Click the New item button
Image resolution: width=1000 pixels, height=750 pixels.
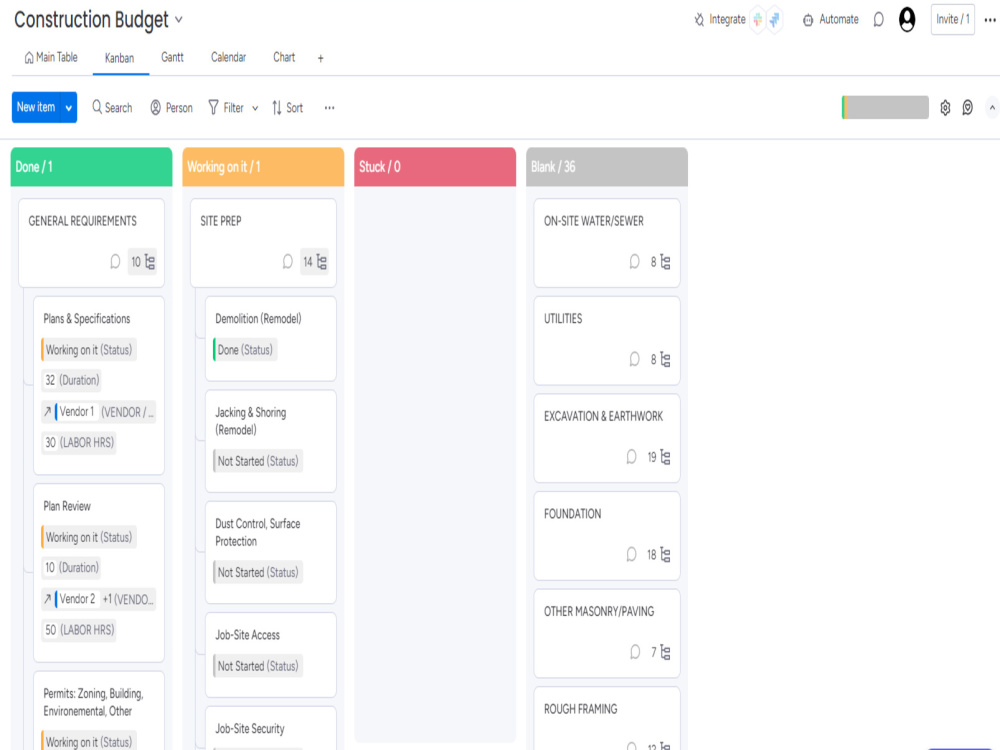point(36,107)
